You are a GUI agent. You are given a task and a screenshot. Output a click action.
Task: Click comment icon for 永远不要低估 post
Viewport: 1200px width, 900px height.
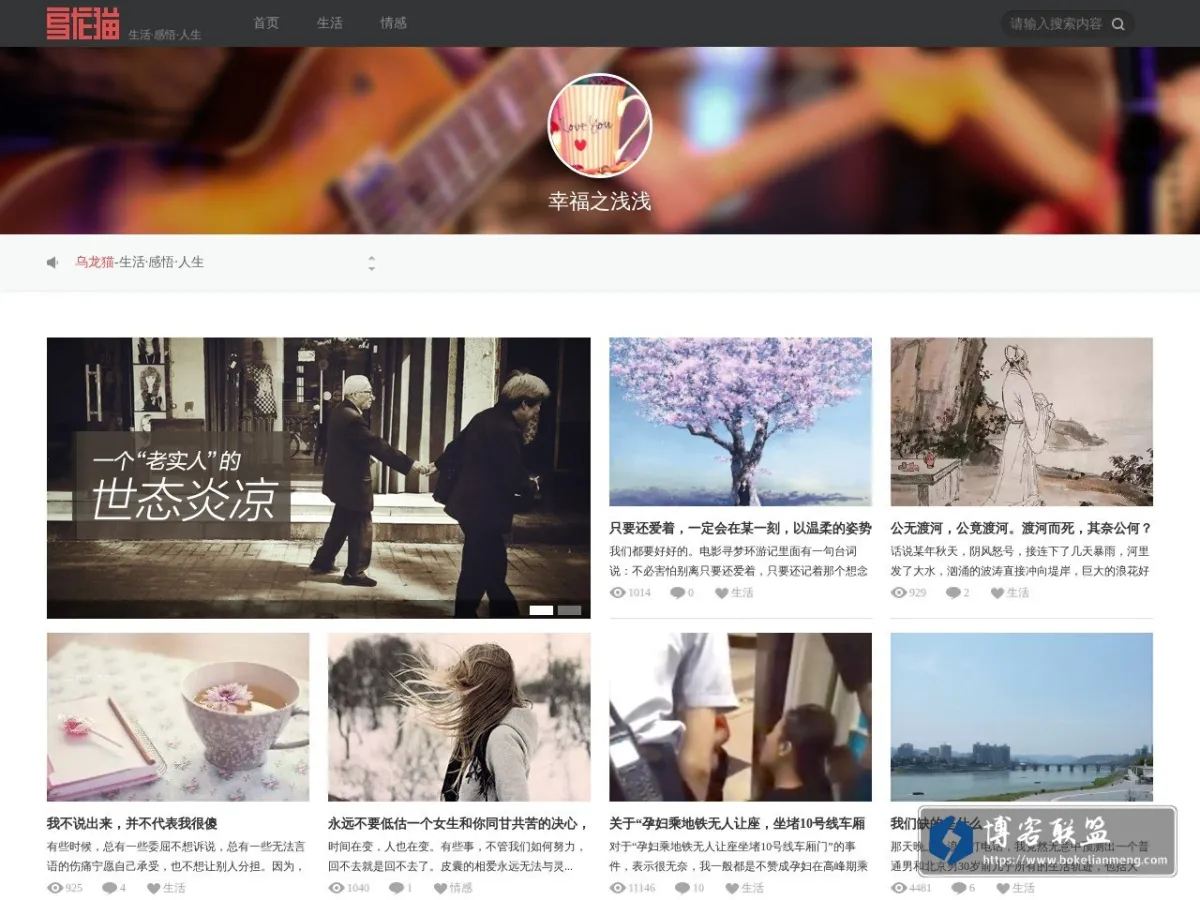point(397,888)
